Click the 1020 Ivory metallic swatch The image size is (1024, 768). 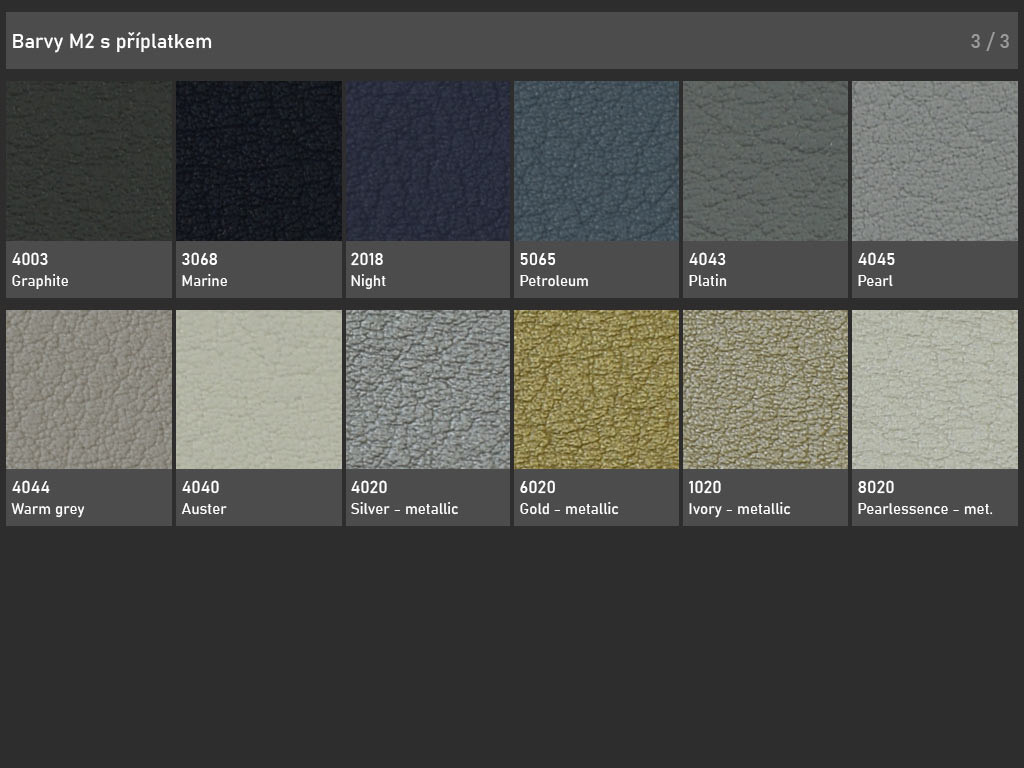[765, 389]
